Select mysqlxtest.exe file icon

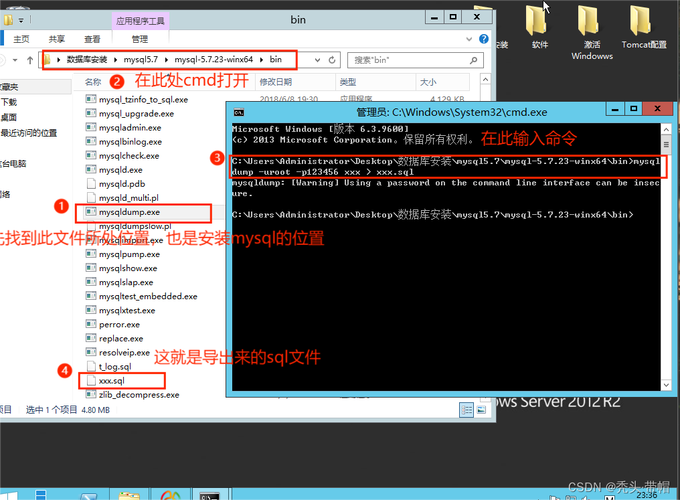coord(91,310)
